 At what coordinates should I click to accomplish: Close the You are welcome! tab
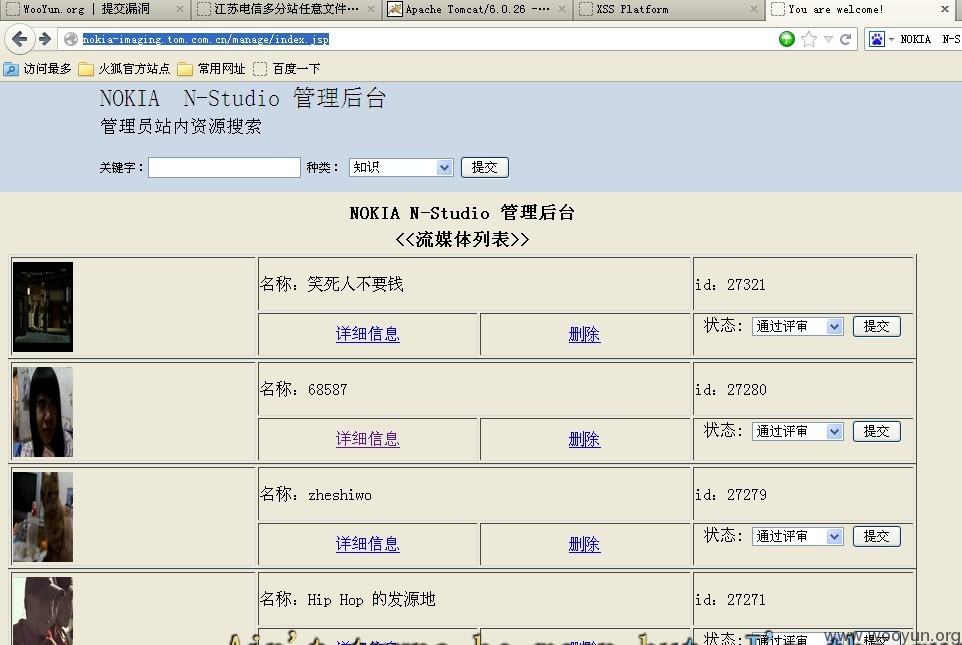[945, 9]
